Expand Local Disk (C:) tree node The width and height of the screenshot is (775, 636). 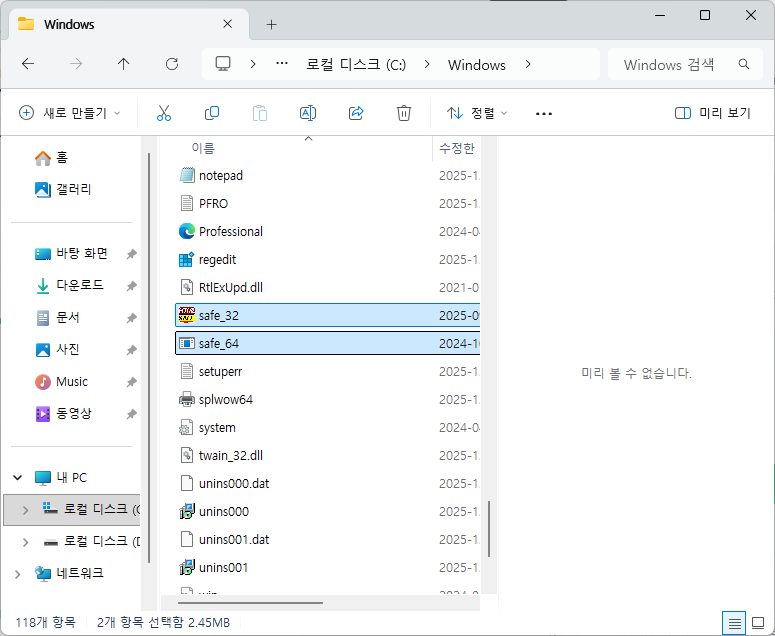click(25, 509)
